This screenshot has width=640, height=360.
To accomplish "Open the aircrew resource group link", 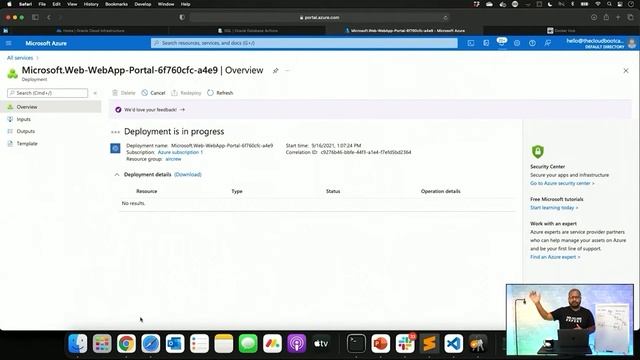I will click(173, 159).
